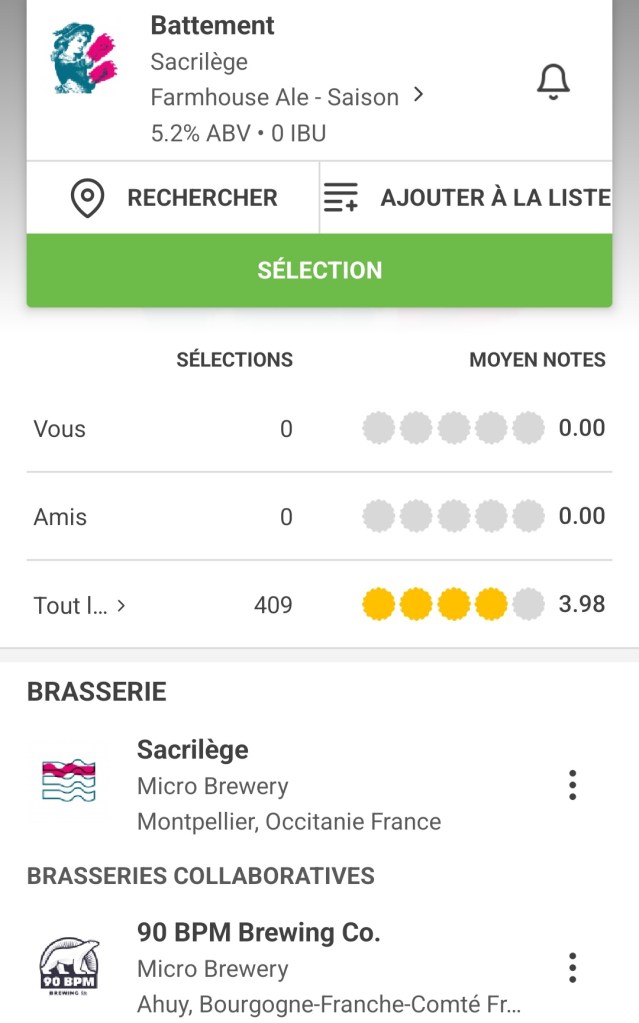639x1023 pixels.
Task: Tap the 90 BPM Brewing polar bear logo
Action: tap(69, 967)
